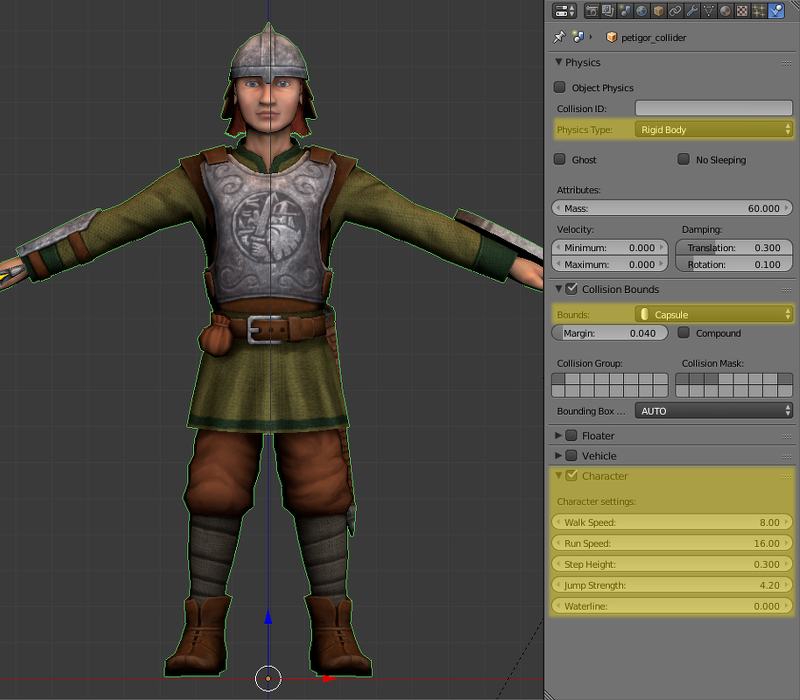The width and height of the screenshot is (800, 700).
Task: Open the Render properties tab (camera icon)
Action: point(592,11)
